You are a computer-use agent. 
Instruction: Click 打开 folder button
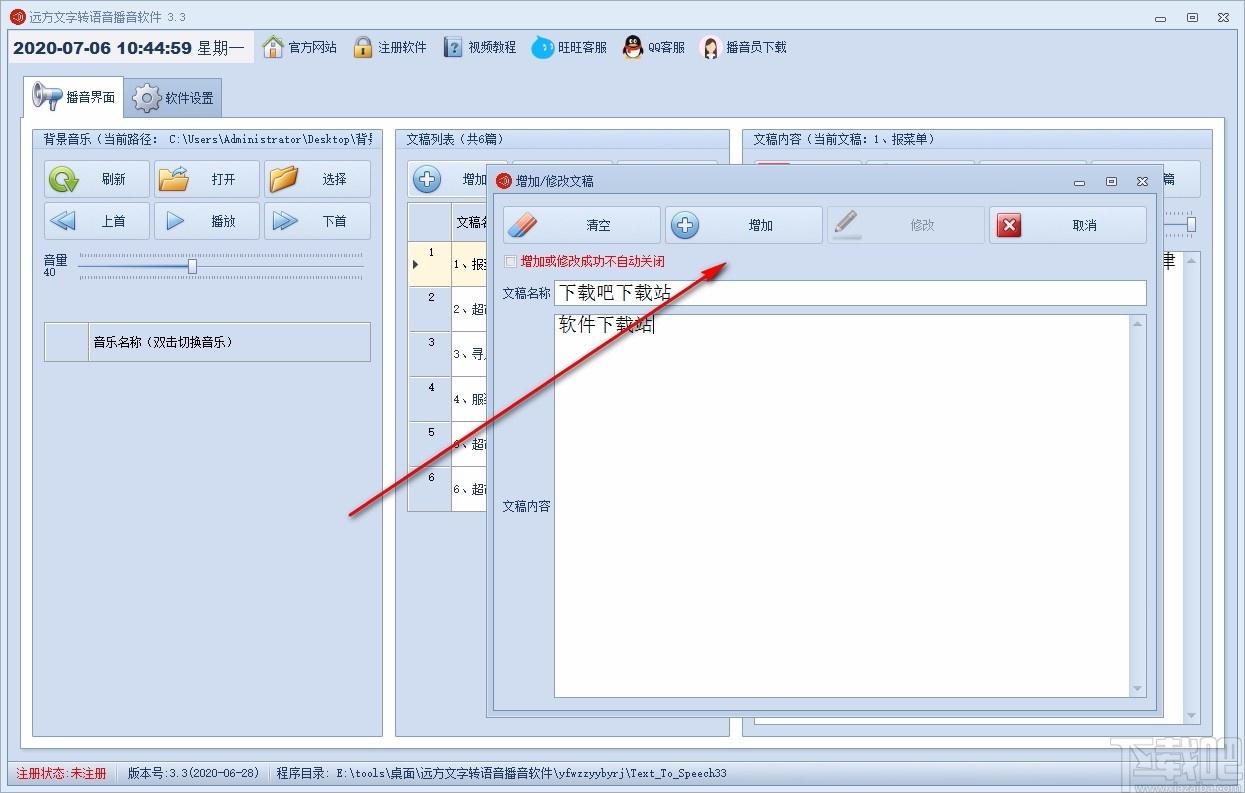pos(207,179)
